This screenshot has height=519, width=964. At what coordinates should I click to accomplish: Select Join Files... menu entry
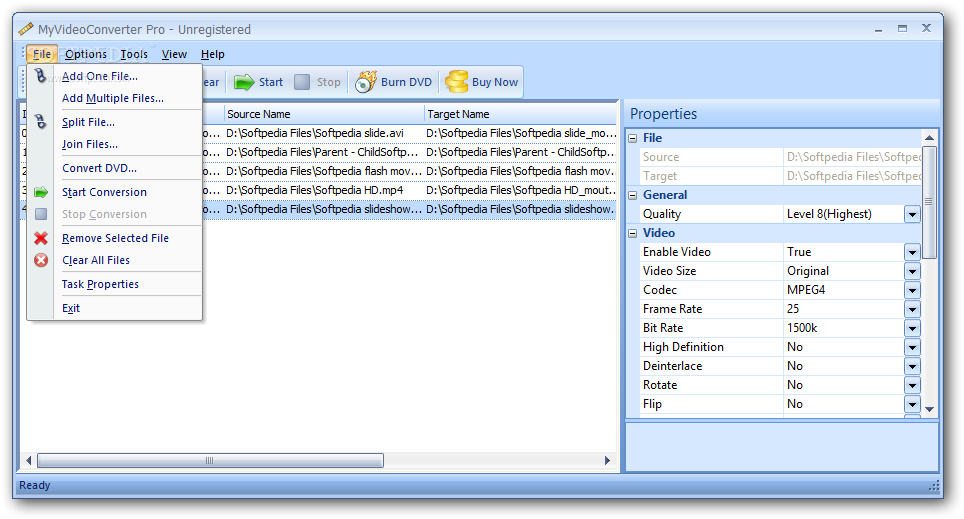(90, 145)
